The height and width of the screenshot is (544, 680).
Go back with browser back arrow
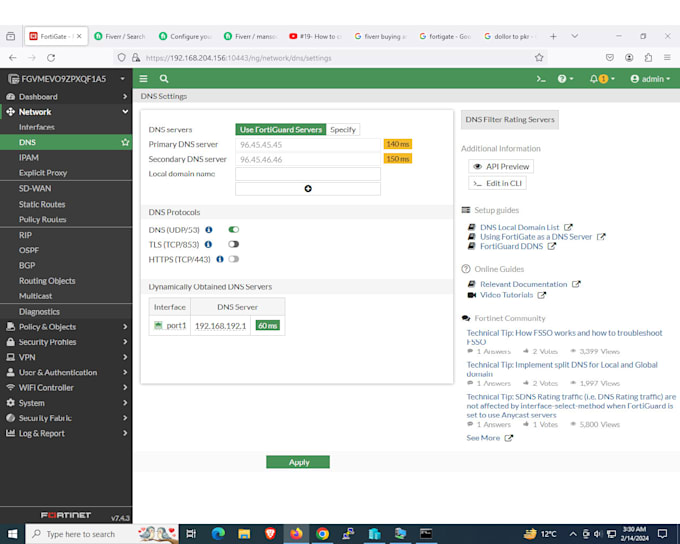click(13, 58)
